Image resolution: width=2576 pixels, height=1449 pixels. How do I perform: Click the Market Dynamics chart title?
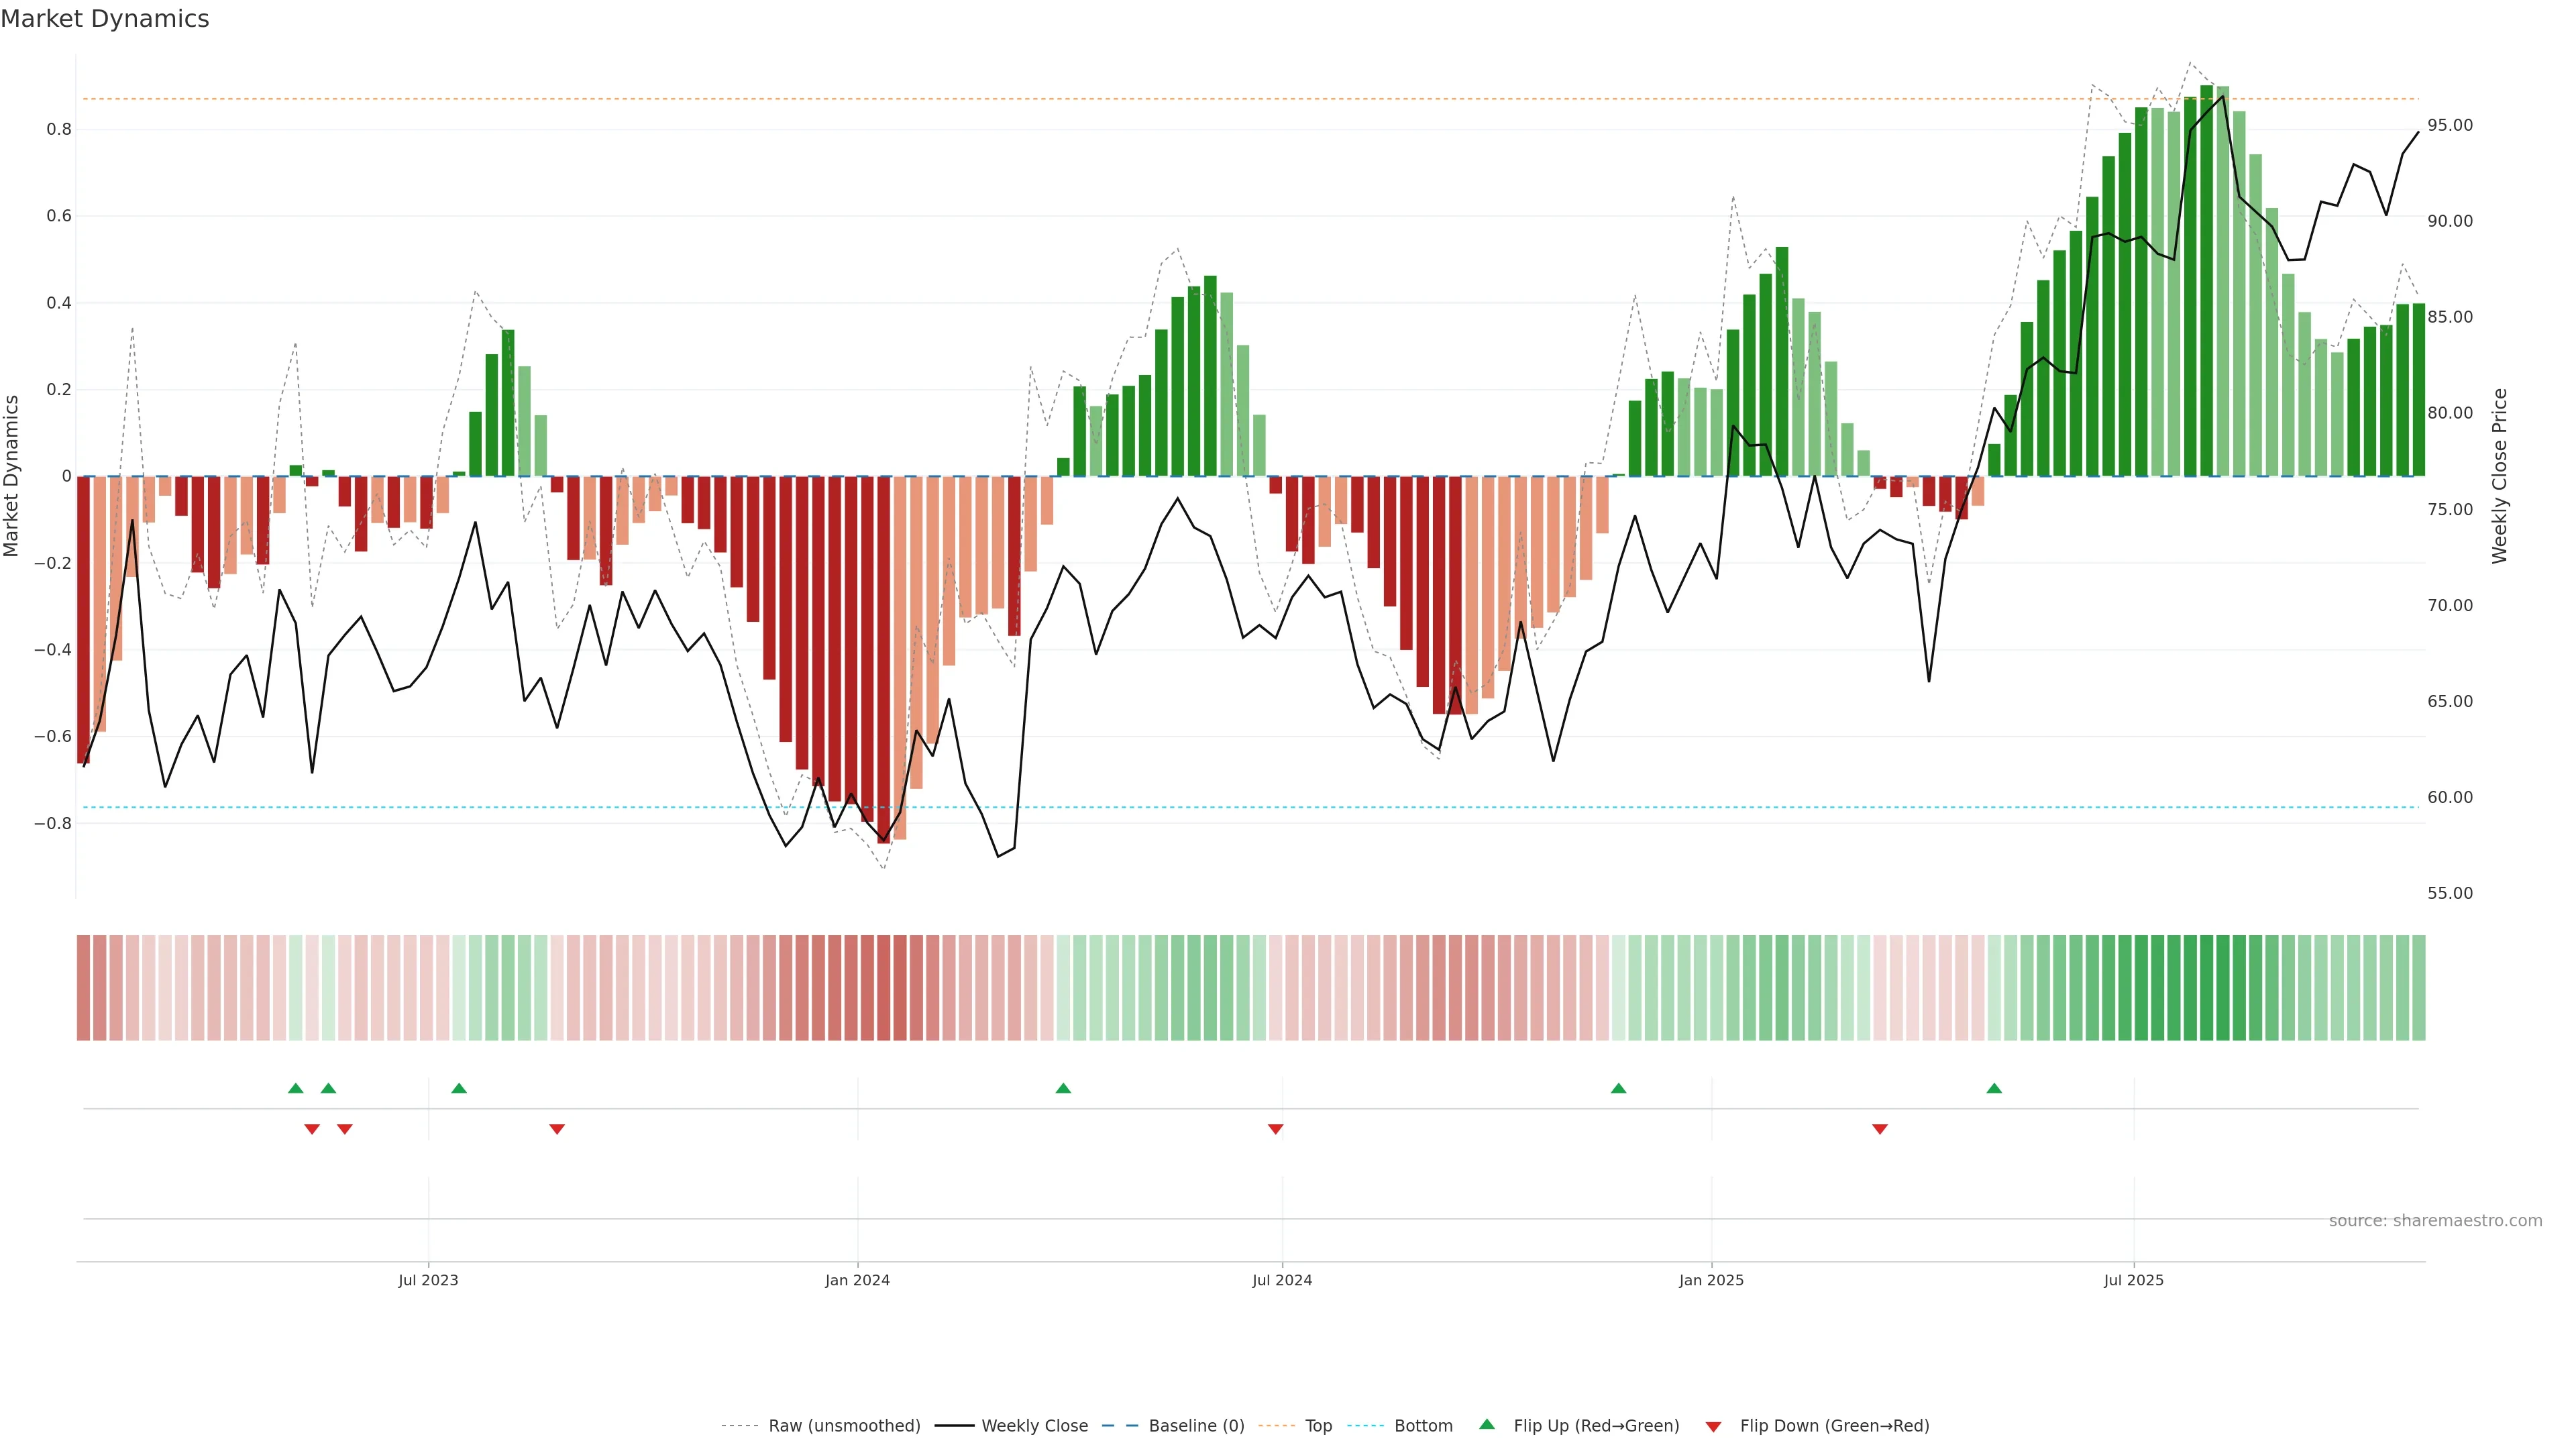pyautogui.click(x=105, y=19)
